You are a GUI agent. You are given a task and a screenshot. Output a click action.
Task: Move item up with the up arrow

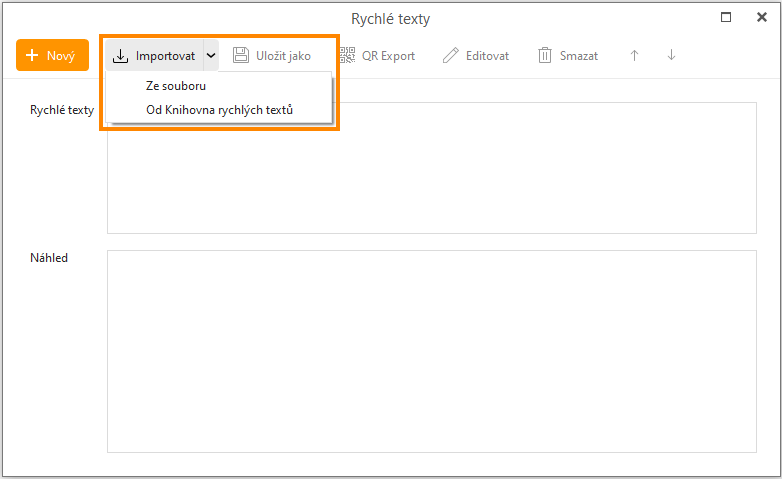(x=634, y=56)
